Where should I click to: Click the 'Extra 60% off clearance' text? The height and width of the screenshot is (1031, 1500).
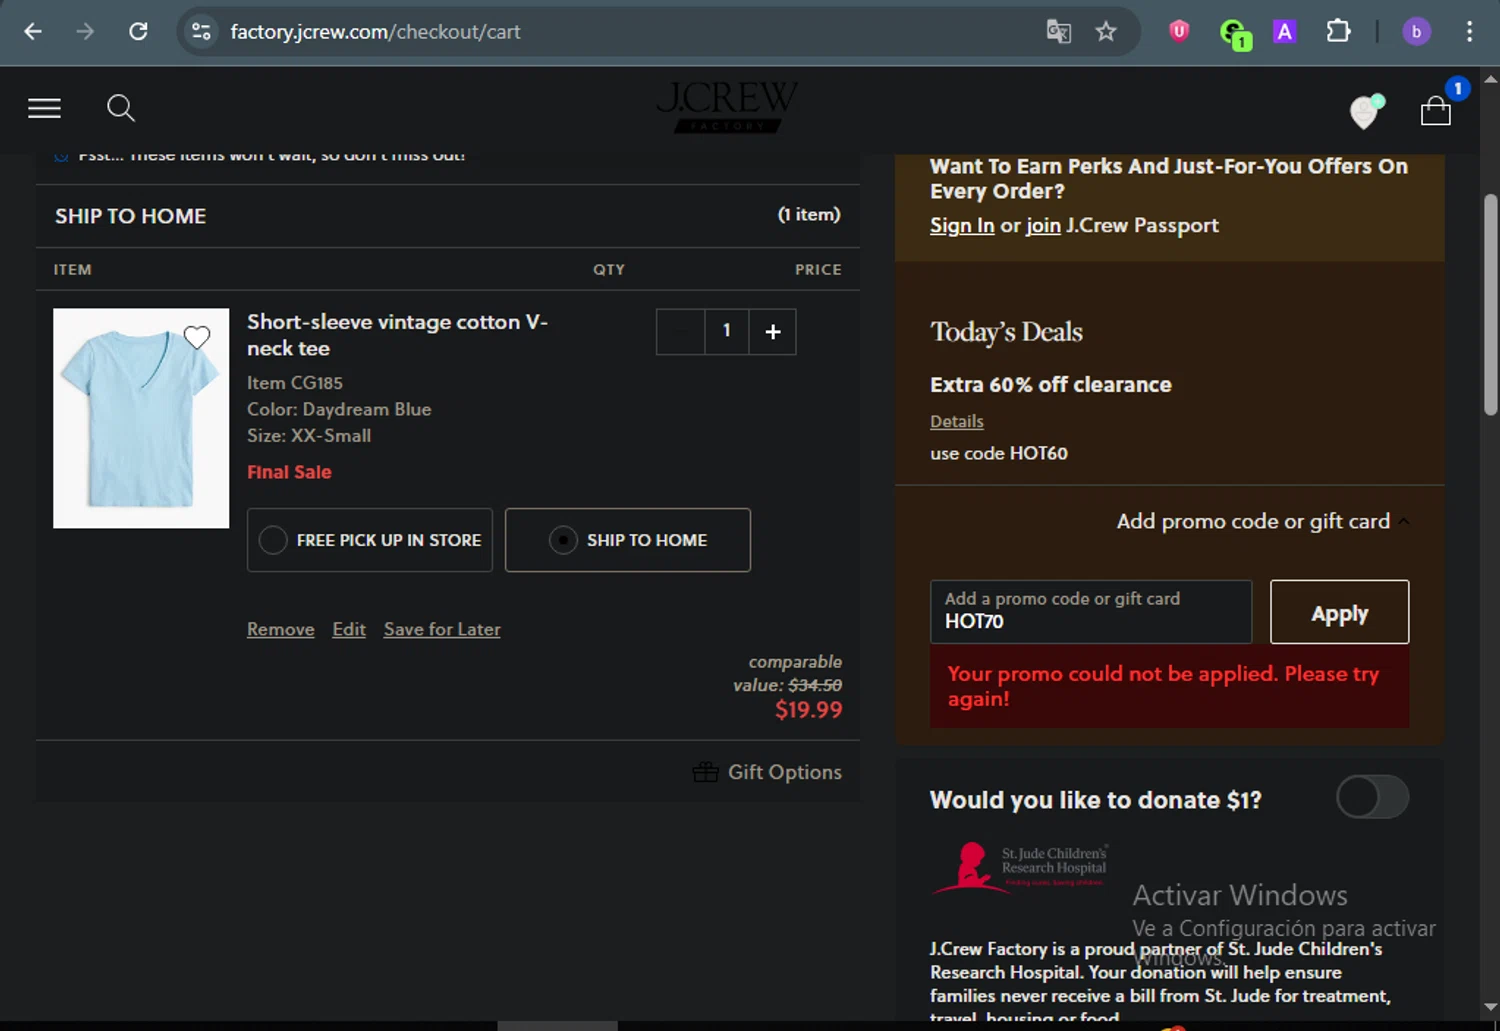coord(1051,385)
